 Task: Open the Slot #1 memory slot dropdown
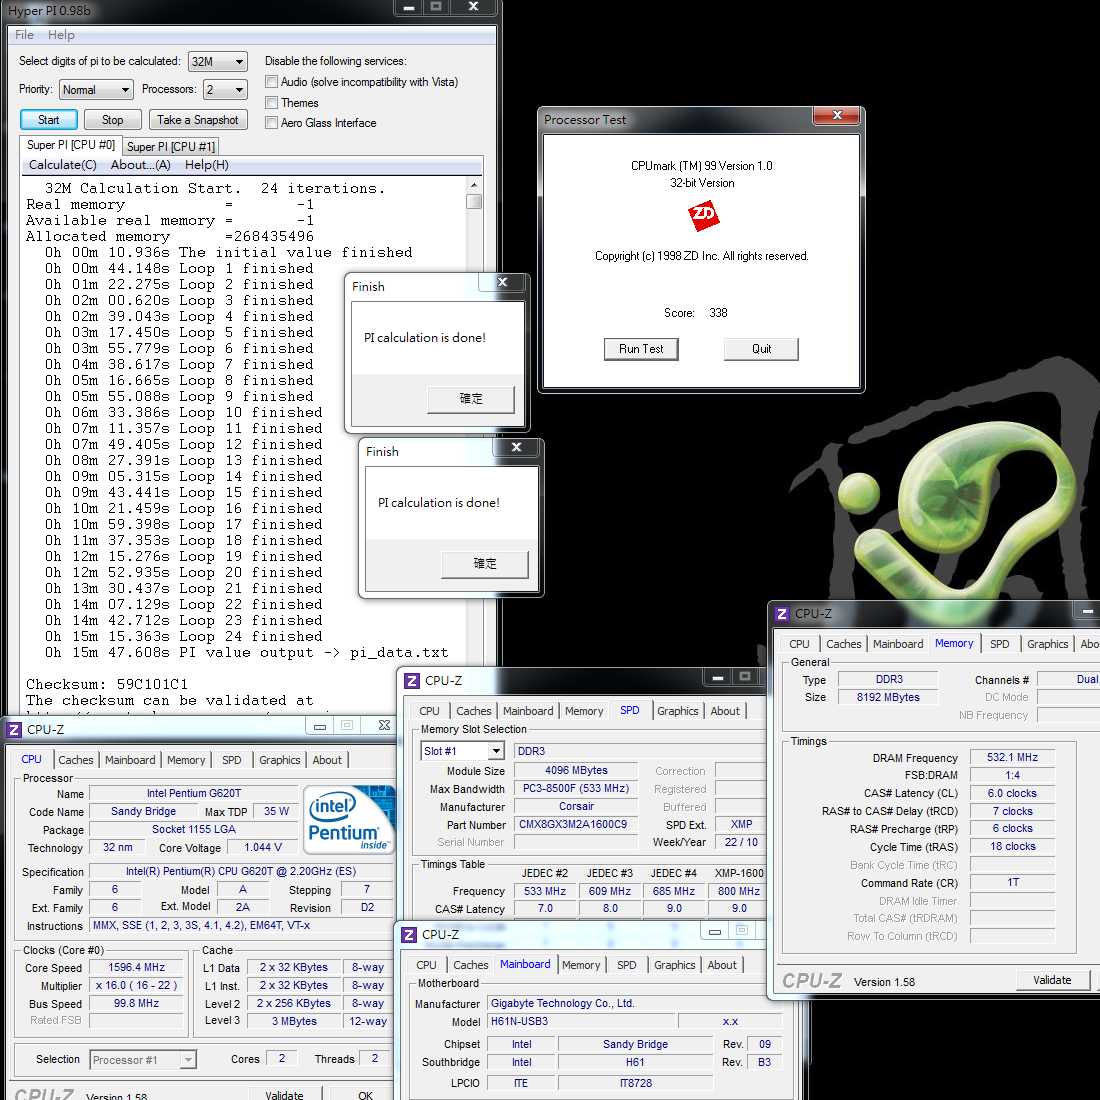point(463,751)
